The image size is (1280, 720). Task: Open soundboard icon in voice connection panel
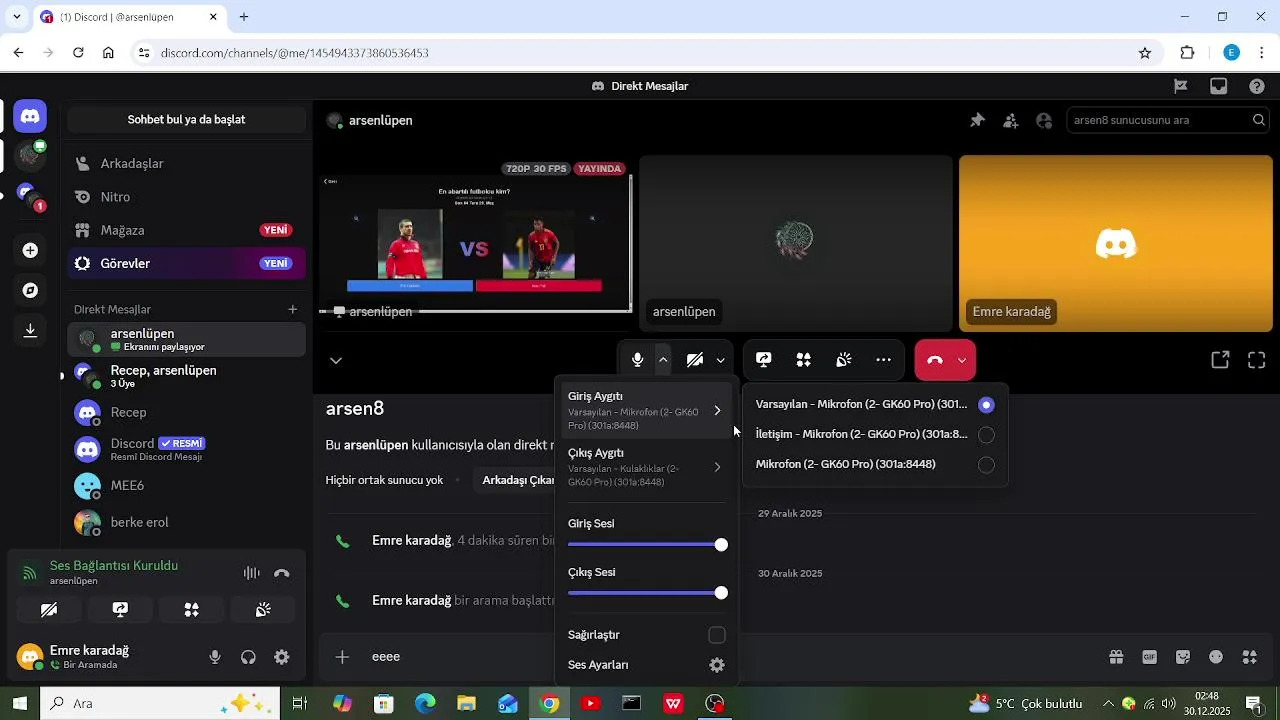[x=263, y=609]
